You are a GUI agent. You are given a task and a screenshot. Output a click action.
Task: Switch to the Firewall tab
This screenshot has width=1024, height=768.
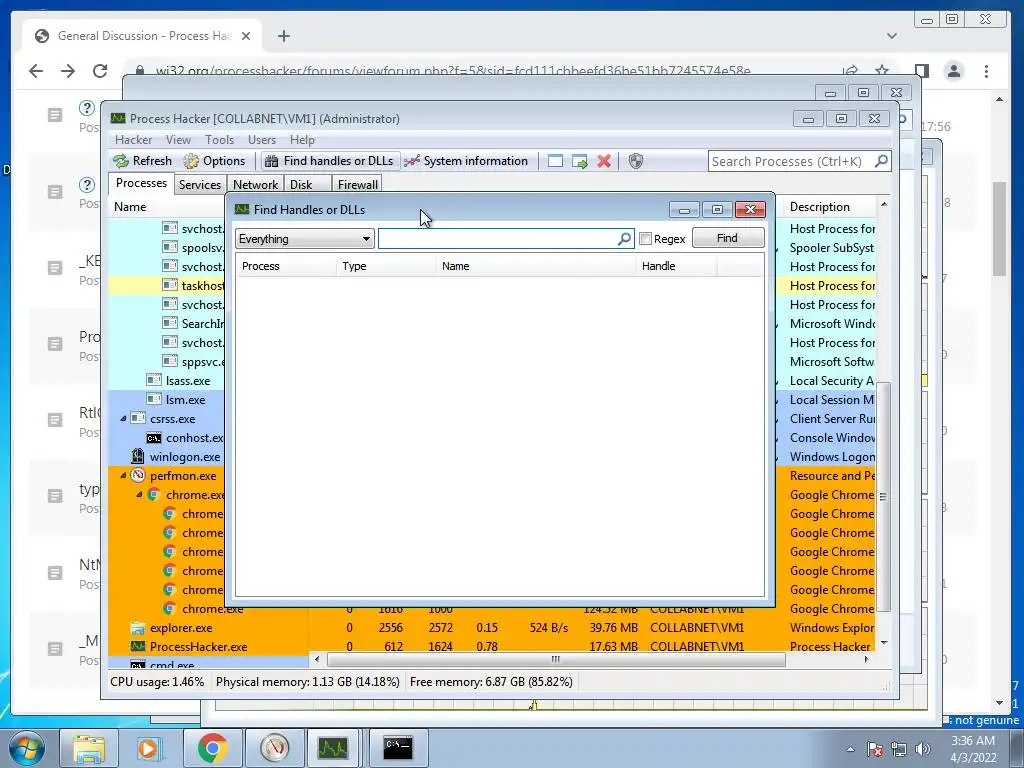(x=357, y=185)
